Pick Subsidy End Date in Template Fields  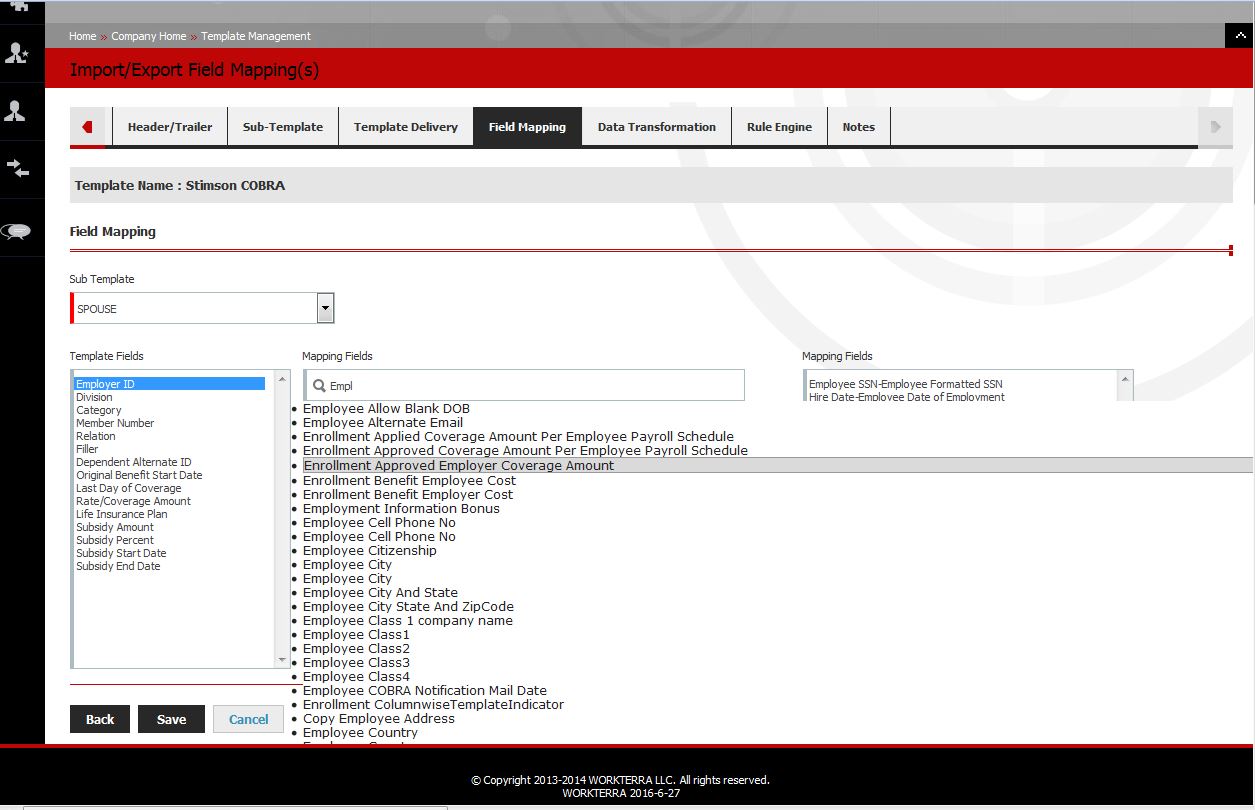(x=118, y=566)
